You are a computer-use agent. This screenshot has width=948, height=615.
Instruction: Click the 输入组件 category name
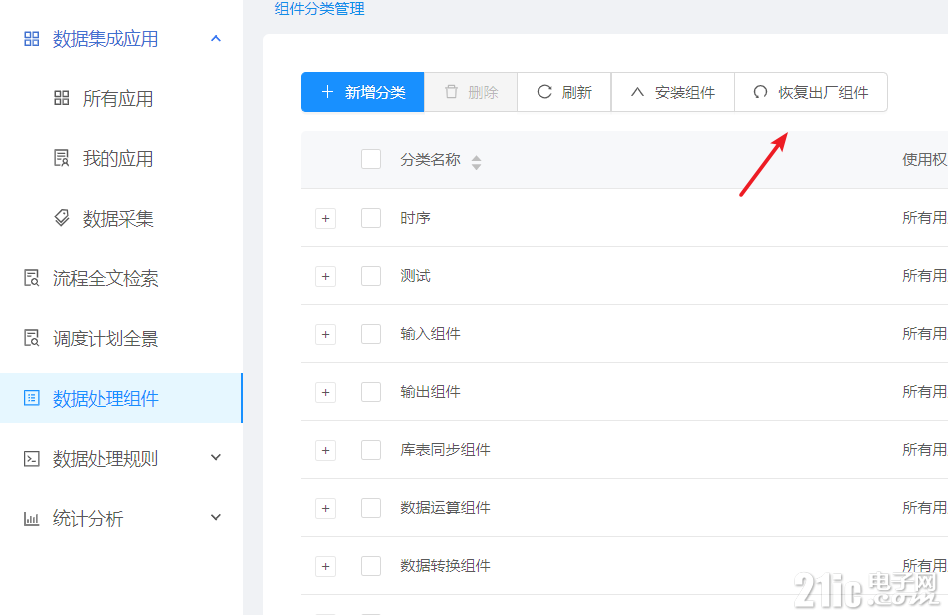tap(430, 334)
